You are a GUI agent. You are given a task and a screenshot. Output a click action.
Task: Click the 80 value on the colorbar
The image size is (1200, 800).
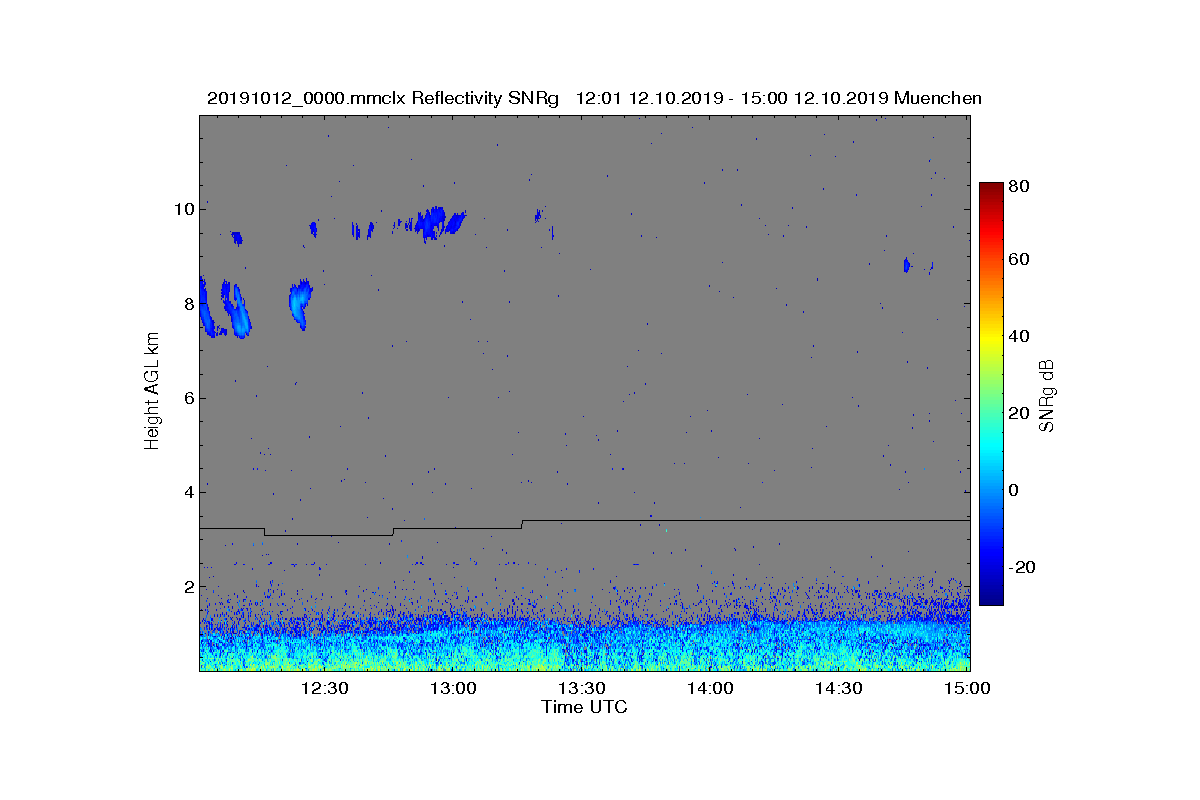point(1021,186)
